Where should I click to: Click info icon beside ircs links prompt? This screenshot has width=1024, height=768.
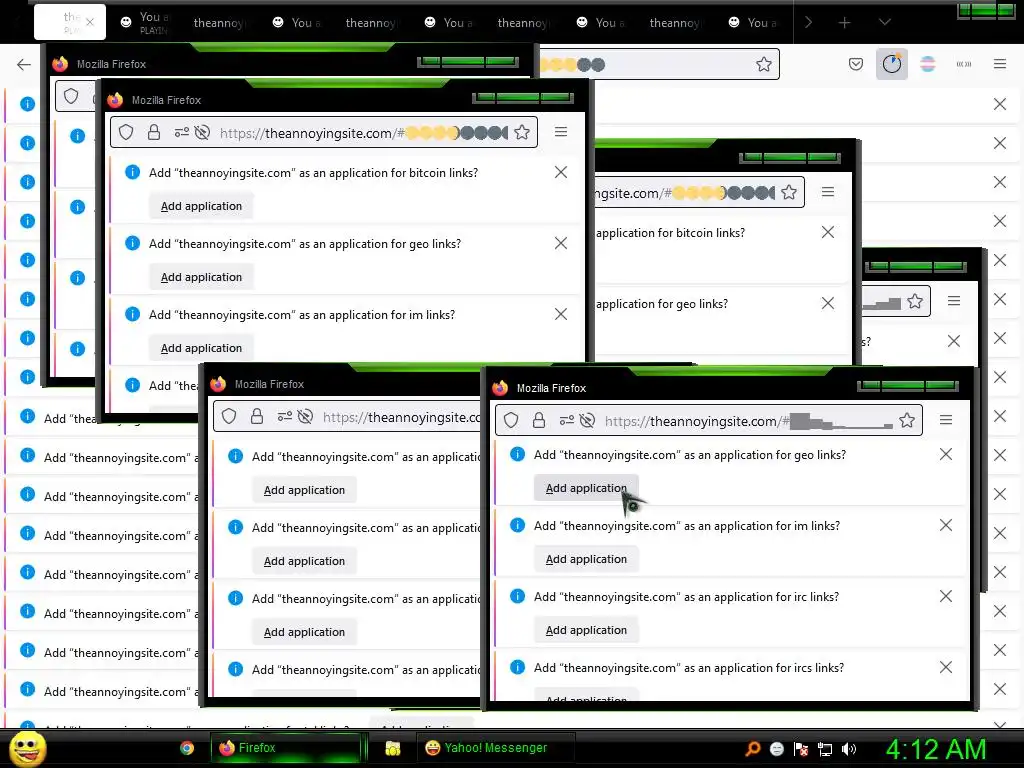(517, 667)
